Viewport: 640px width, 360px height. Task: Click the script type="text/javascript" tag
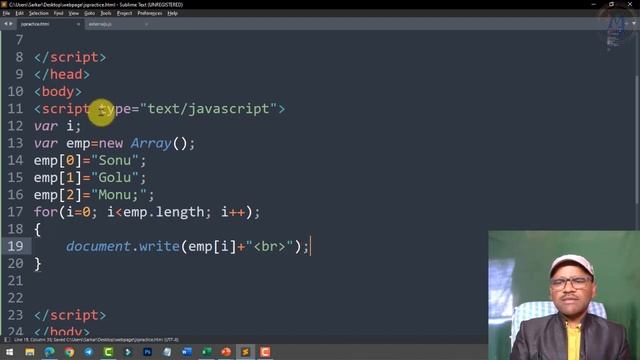[x=160, y=109]
